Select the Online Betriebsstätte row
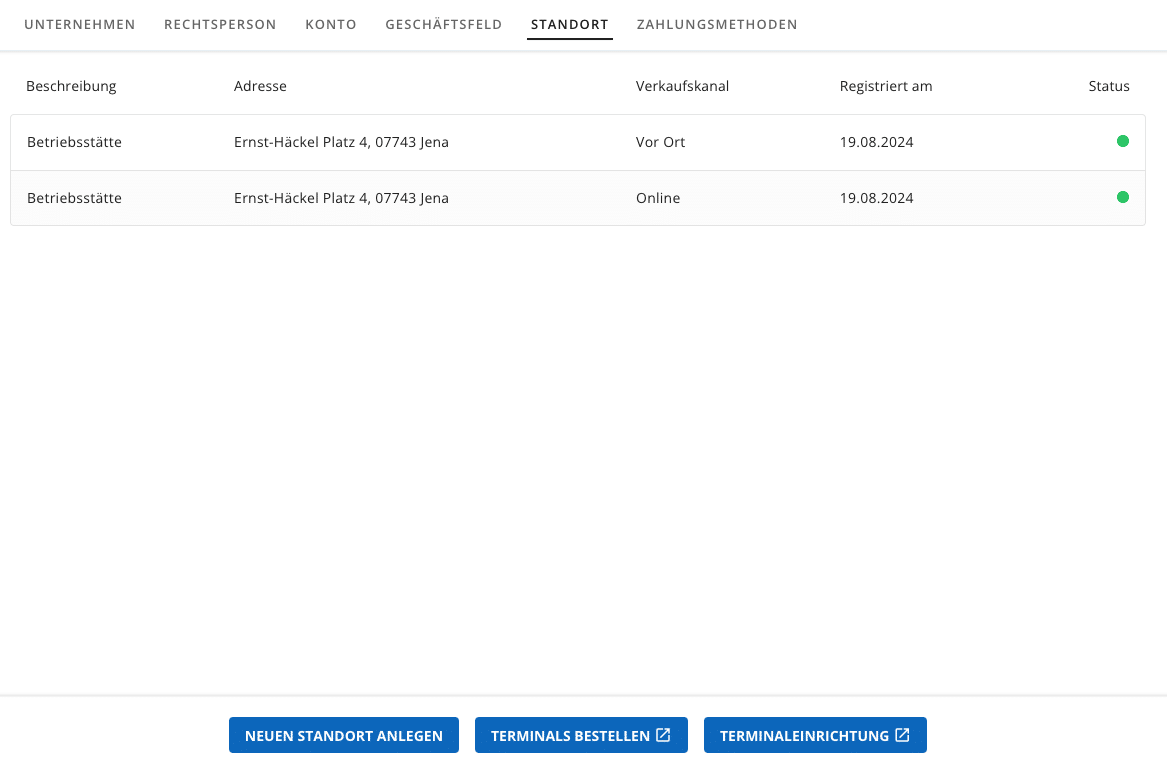 (x=500, y=197)
